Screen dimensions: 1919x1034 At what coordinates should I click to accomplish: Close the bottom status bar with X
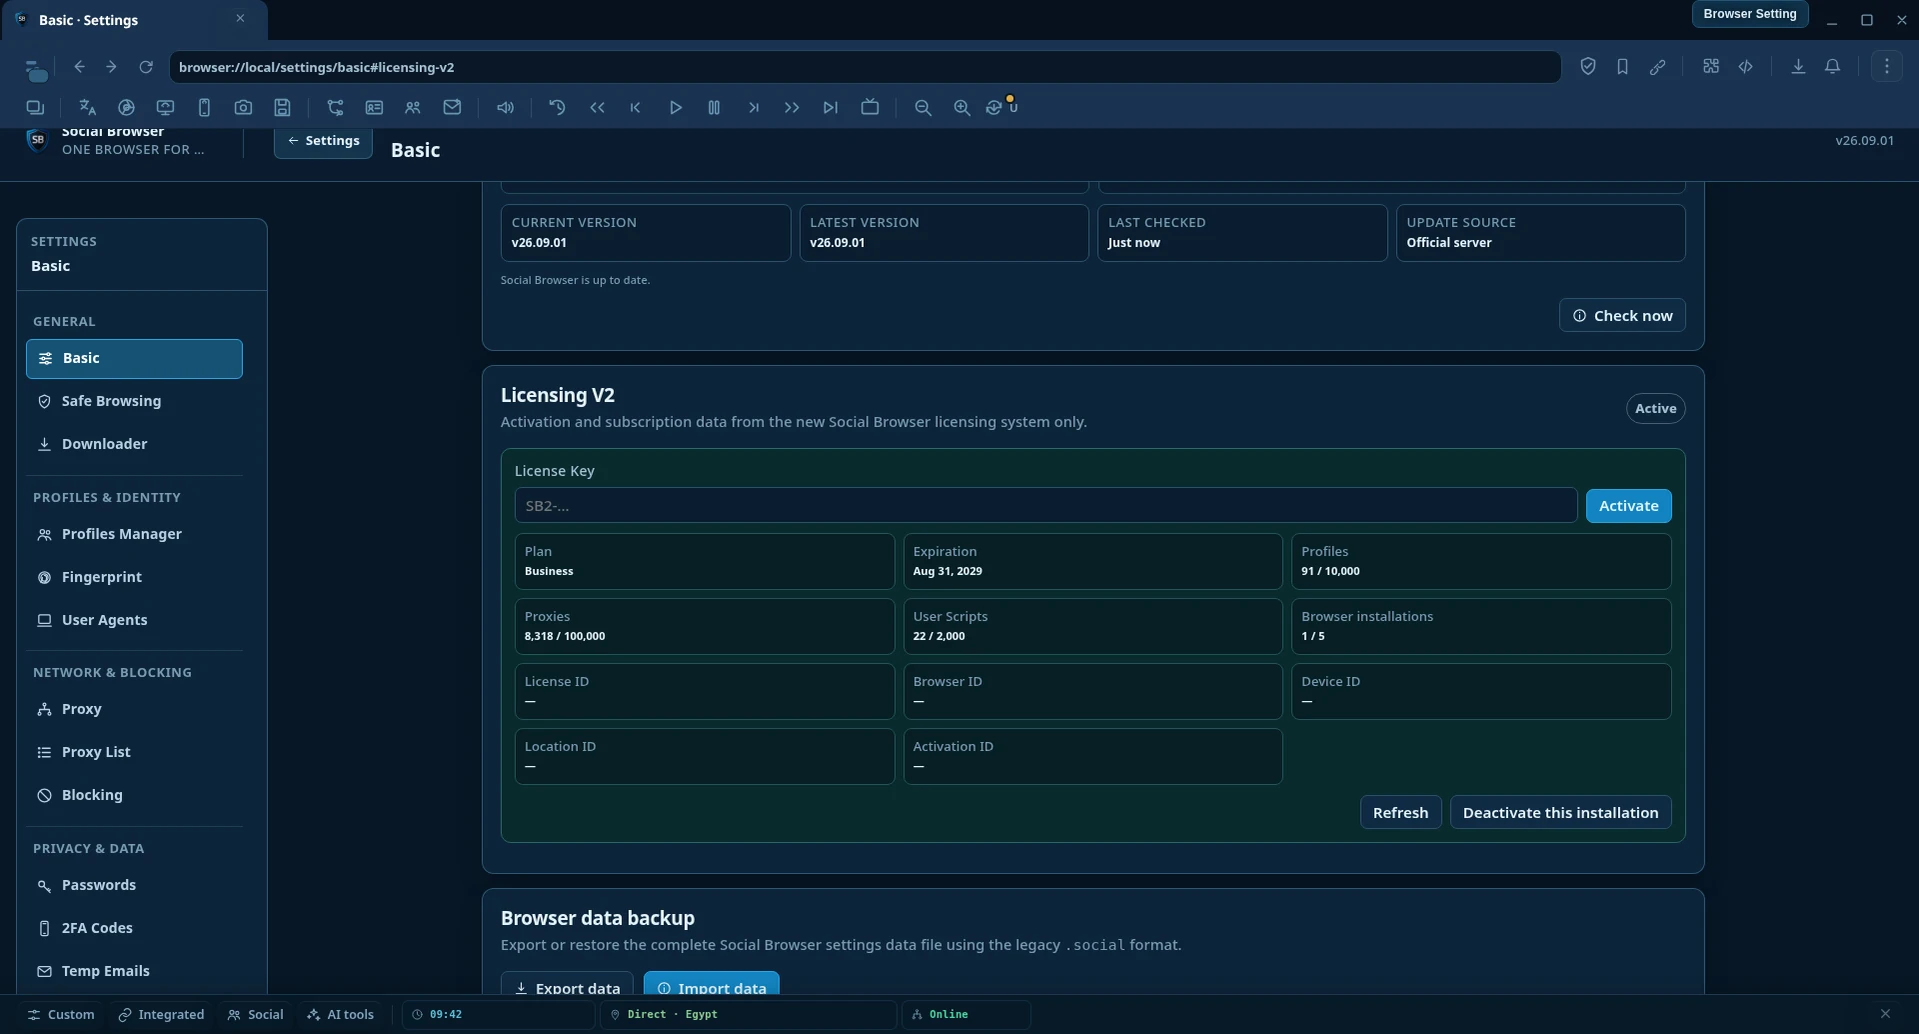(1885, 1014)
